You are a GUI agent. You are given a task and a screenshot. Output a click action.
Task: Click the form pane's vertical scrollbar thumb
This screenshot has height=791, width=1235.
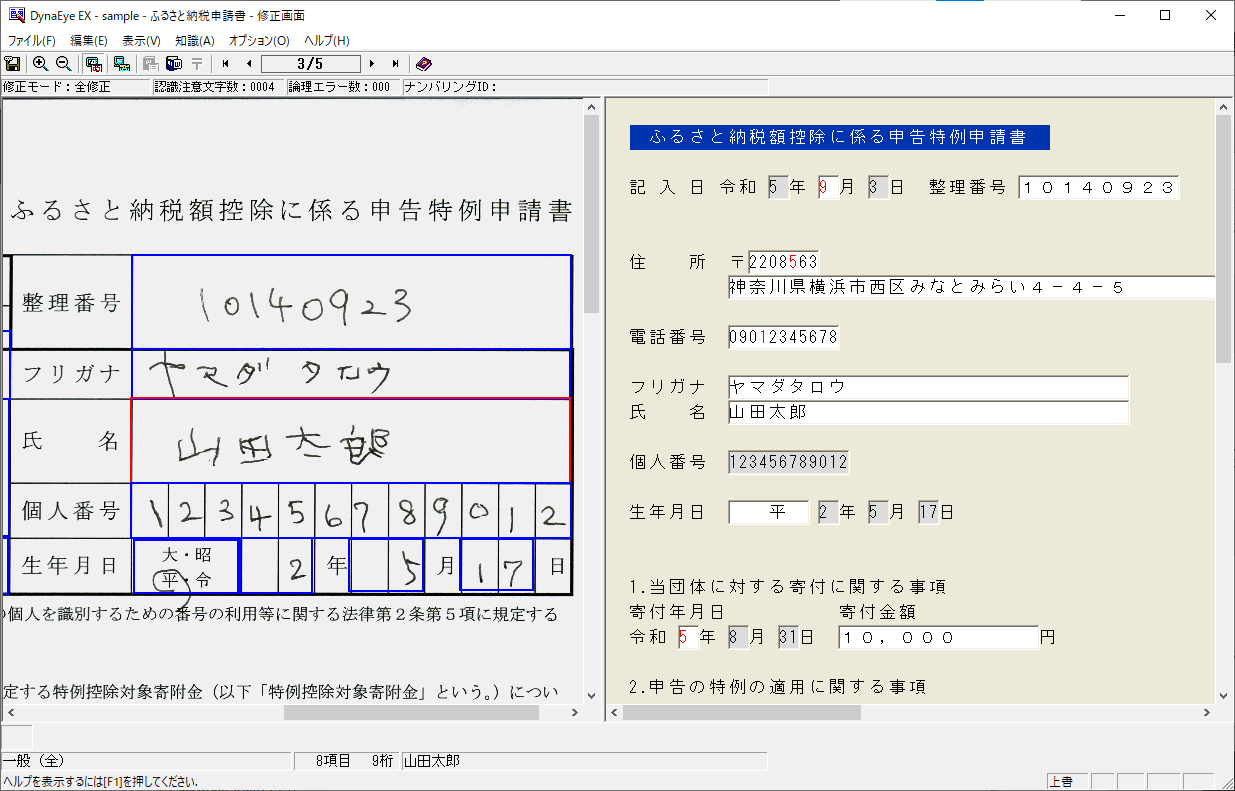click(x=1223, y=240)
